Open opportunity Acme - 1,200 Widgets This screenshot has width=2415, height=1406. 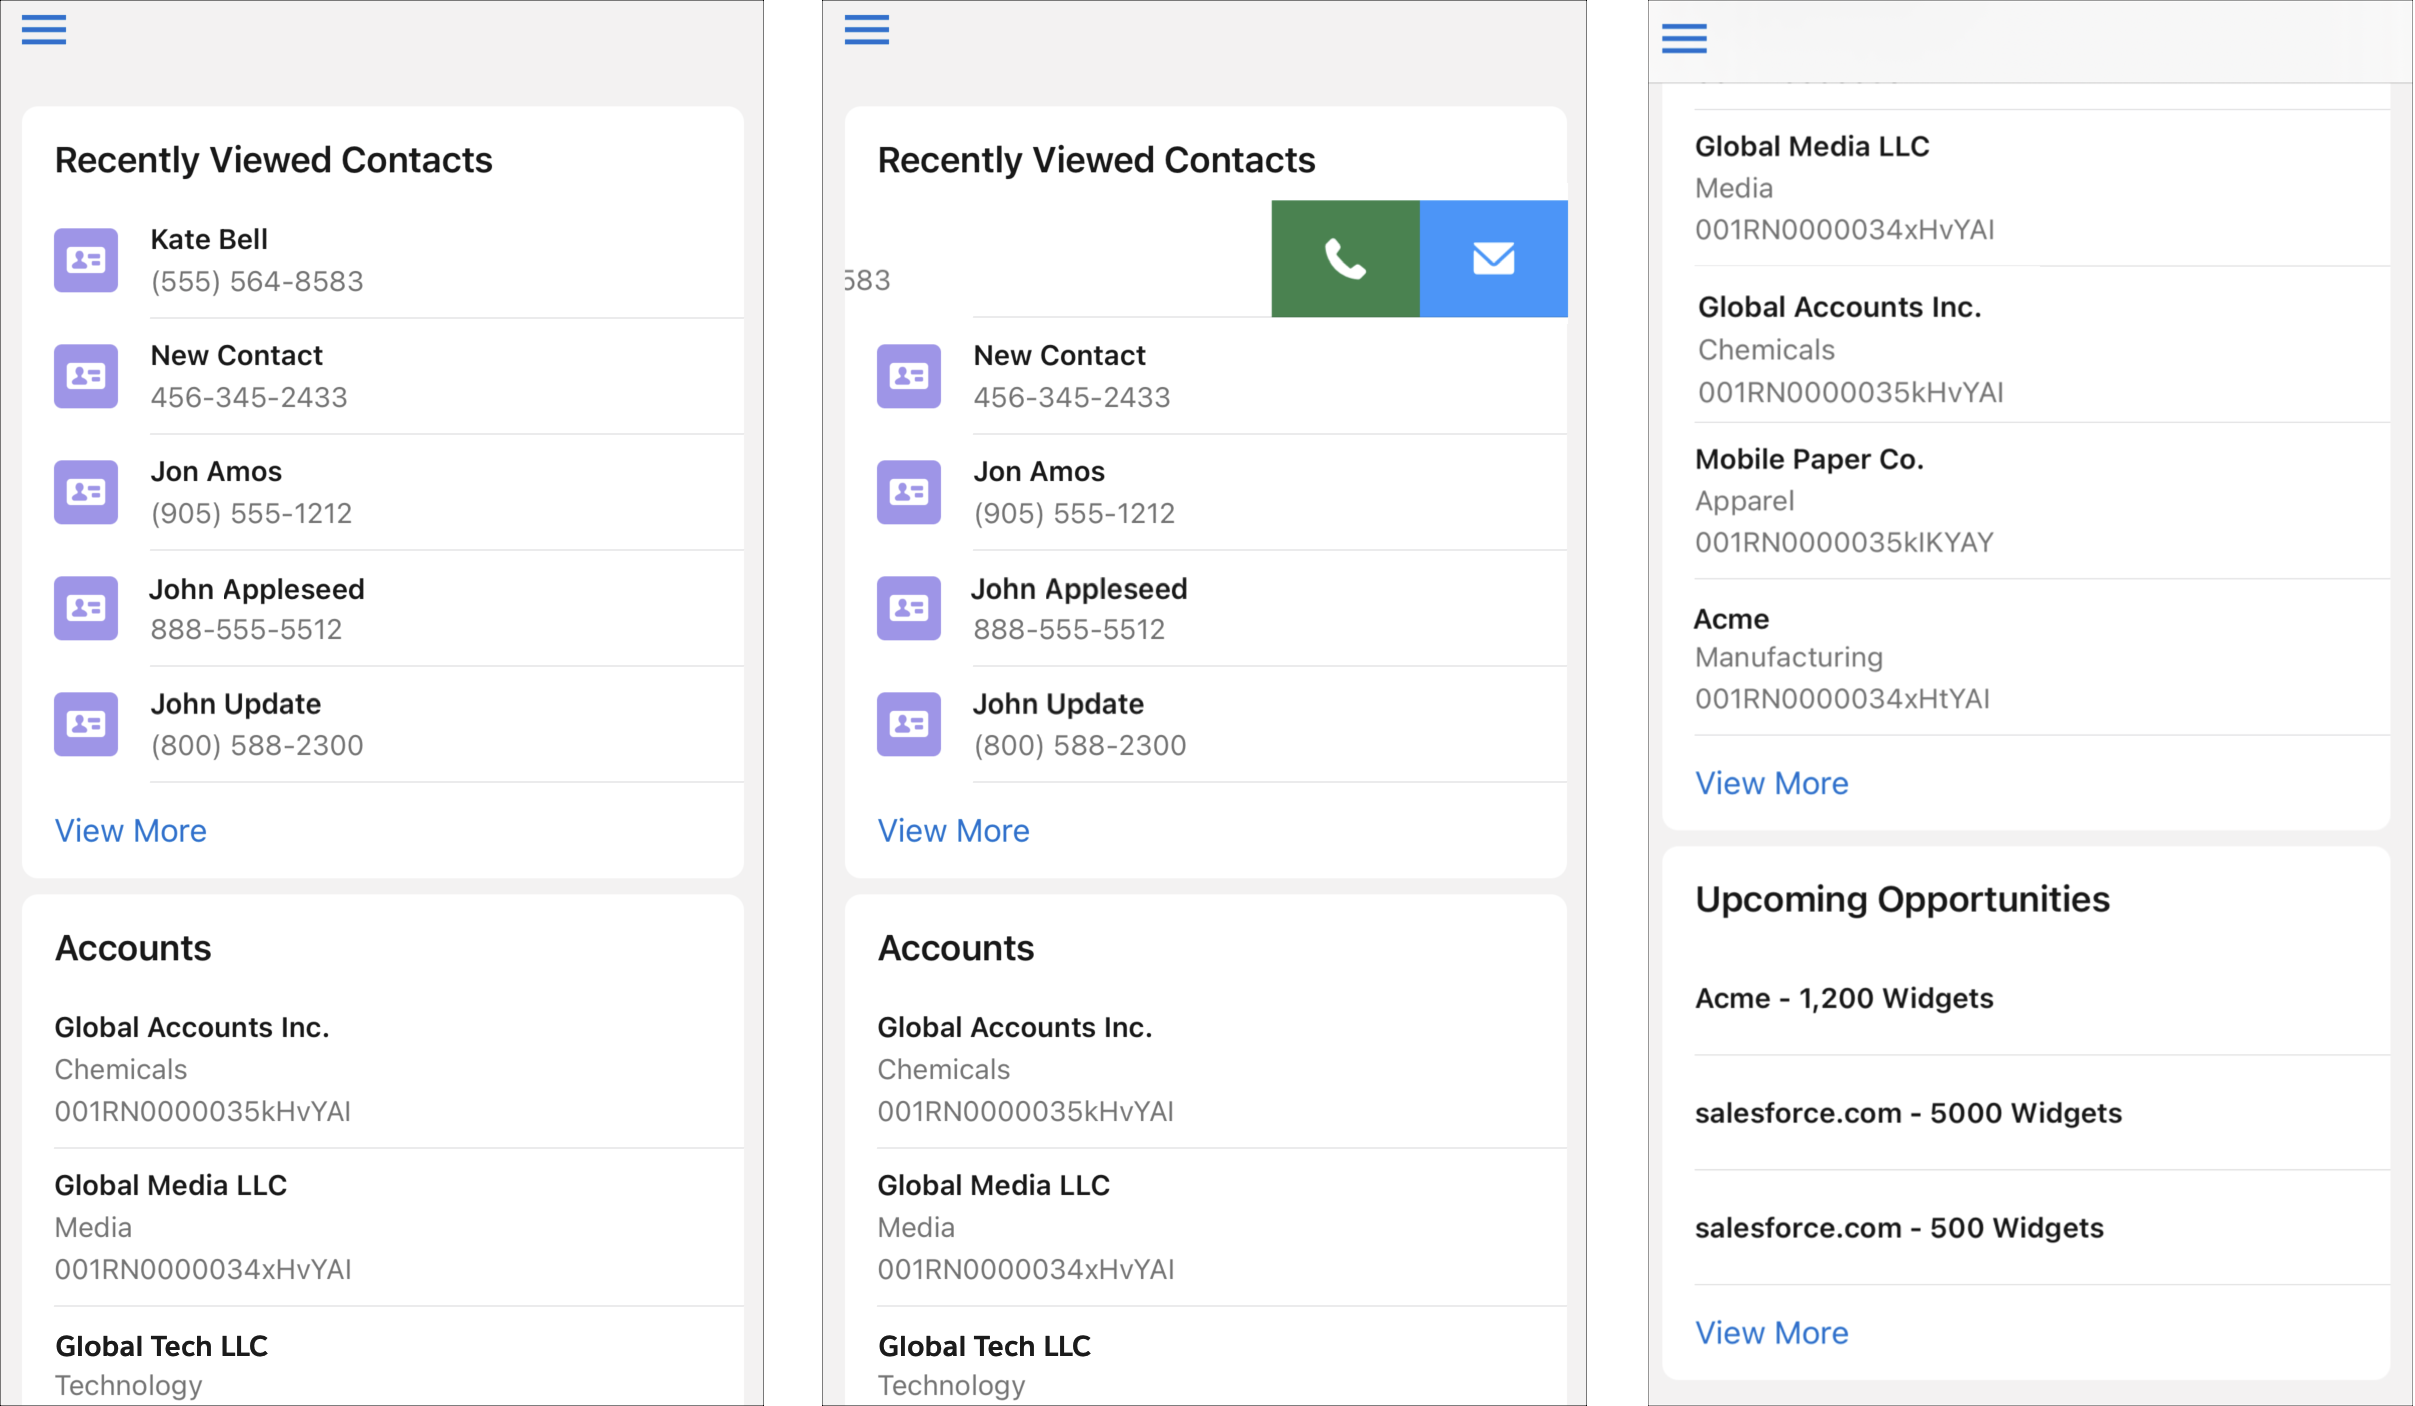coord(1845,998)
